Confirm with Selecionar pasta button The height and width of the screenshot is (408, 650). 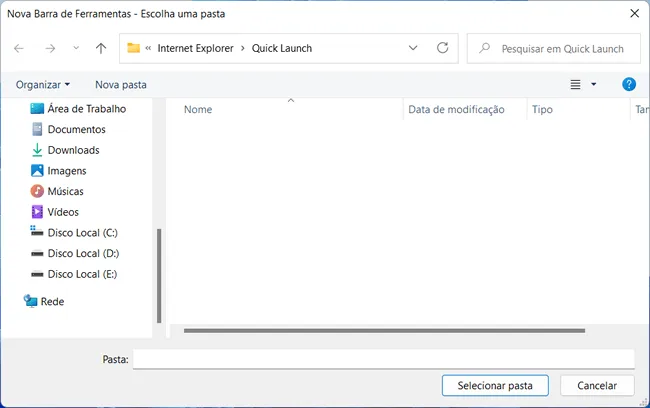[x=495, y=386]
